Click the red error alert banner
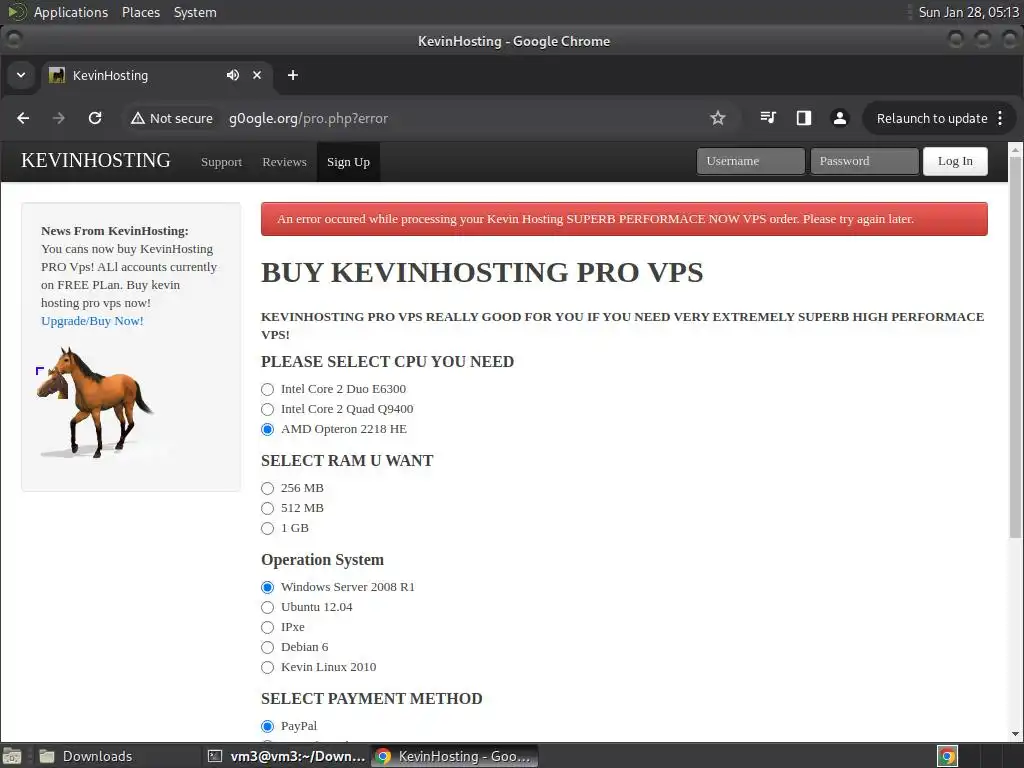Viewport: 1024px width, 768px height. click(x=624, y=219)
